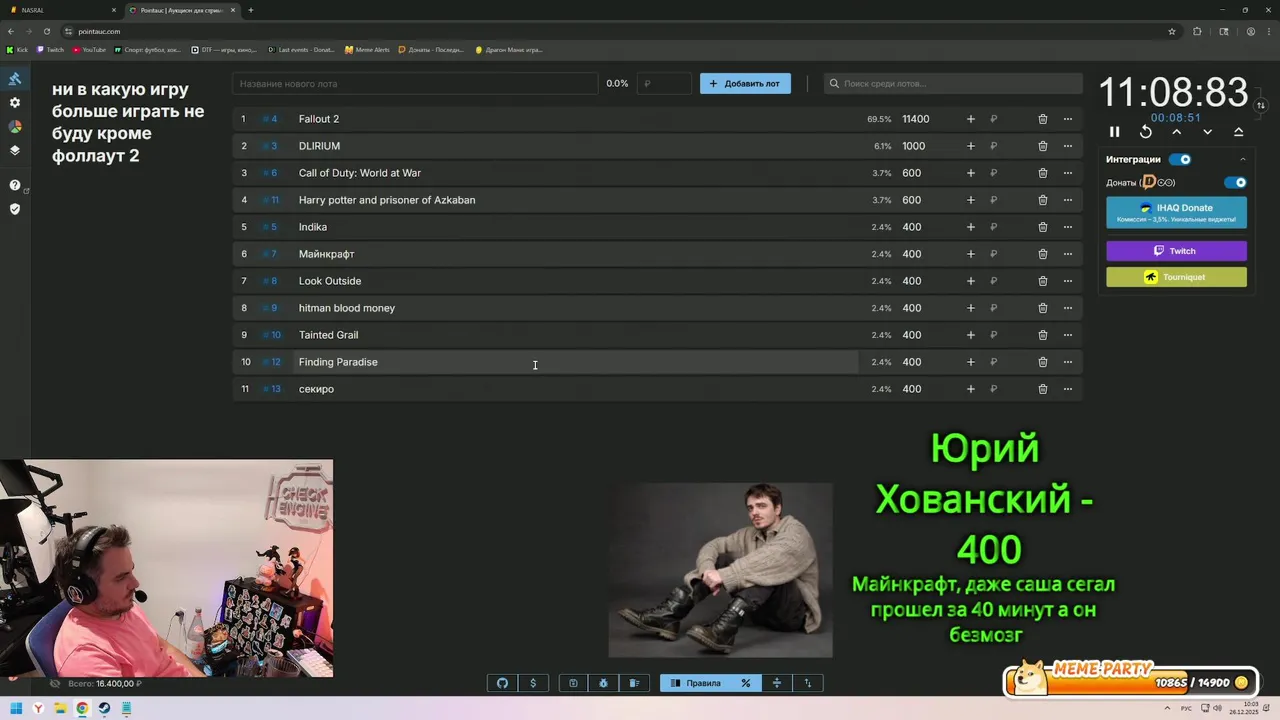Click the save icon in the bottom toolbar

tap(573, 683)
